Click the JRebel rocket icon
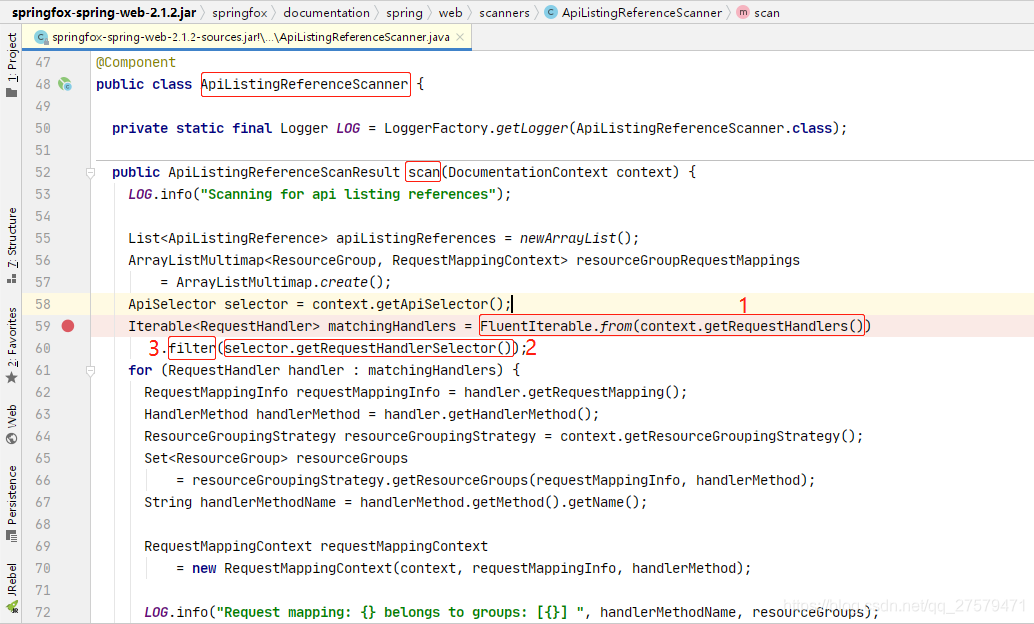1034x624 pixels. [x=12, y=607]
